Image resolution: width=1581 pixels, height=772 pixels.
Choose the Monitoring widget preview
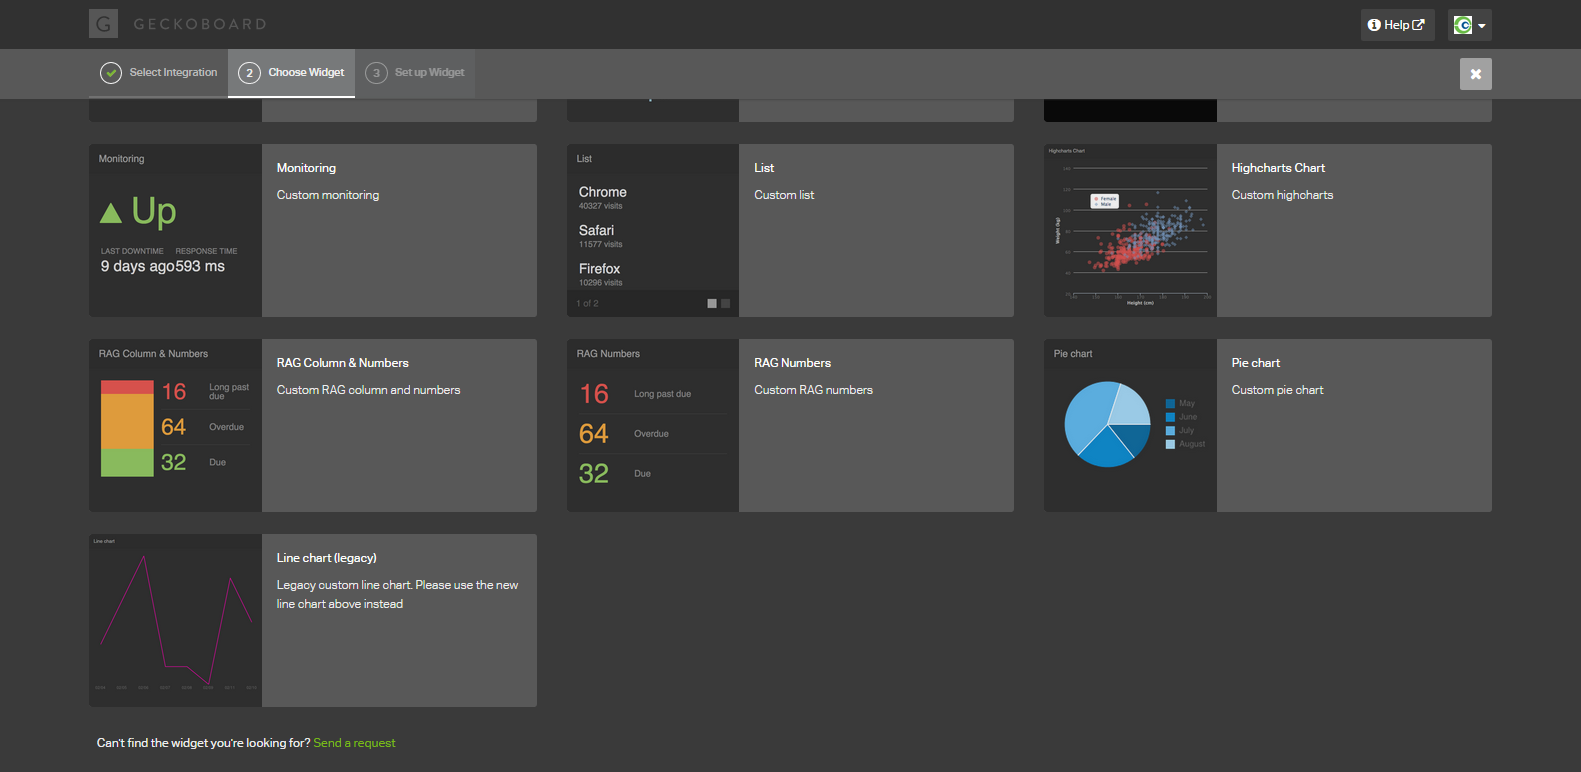[x=175, y=231]
